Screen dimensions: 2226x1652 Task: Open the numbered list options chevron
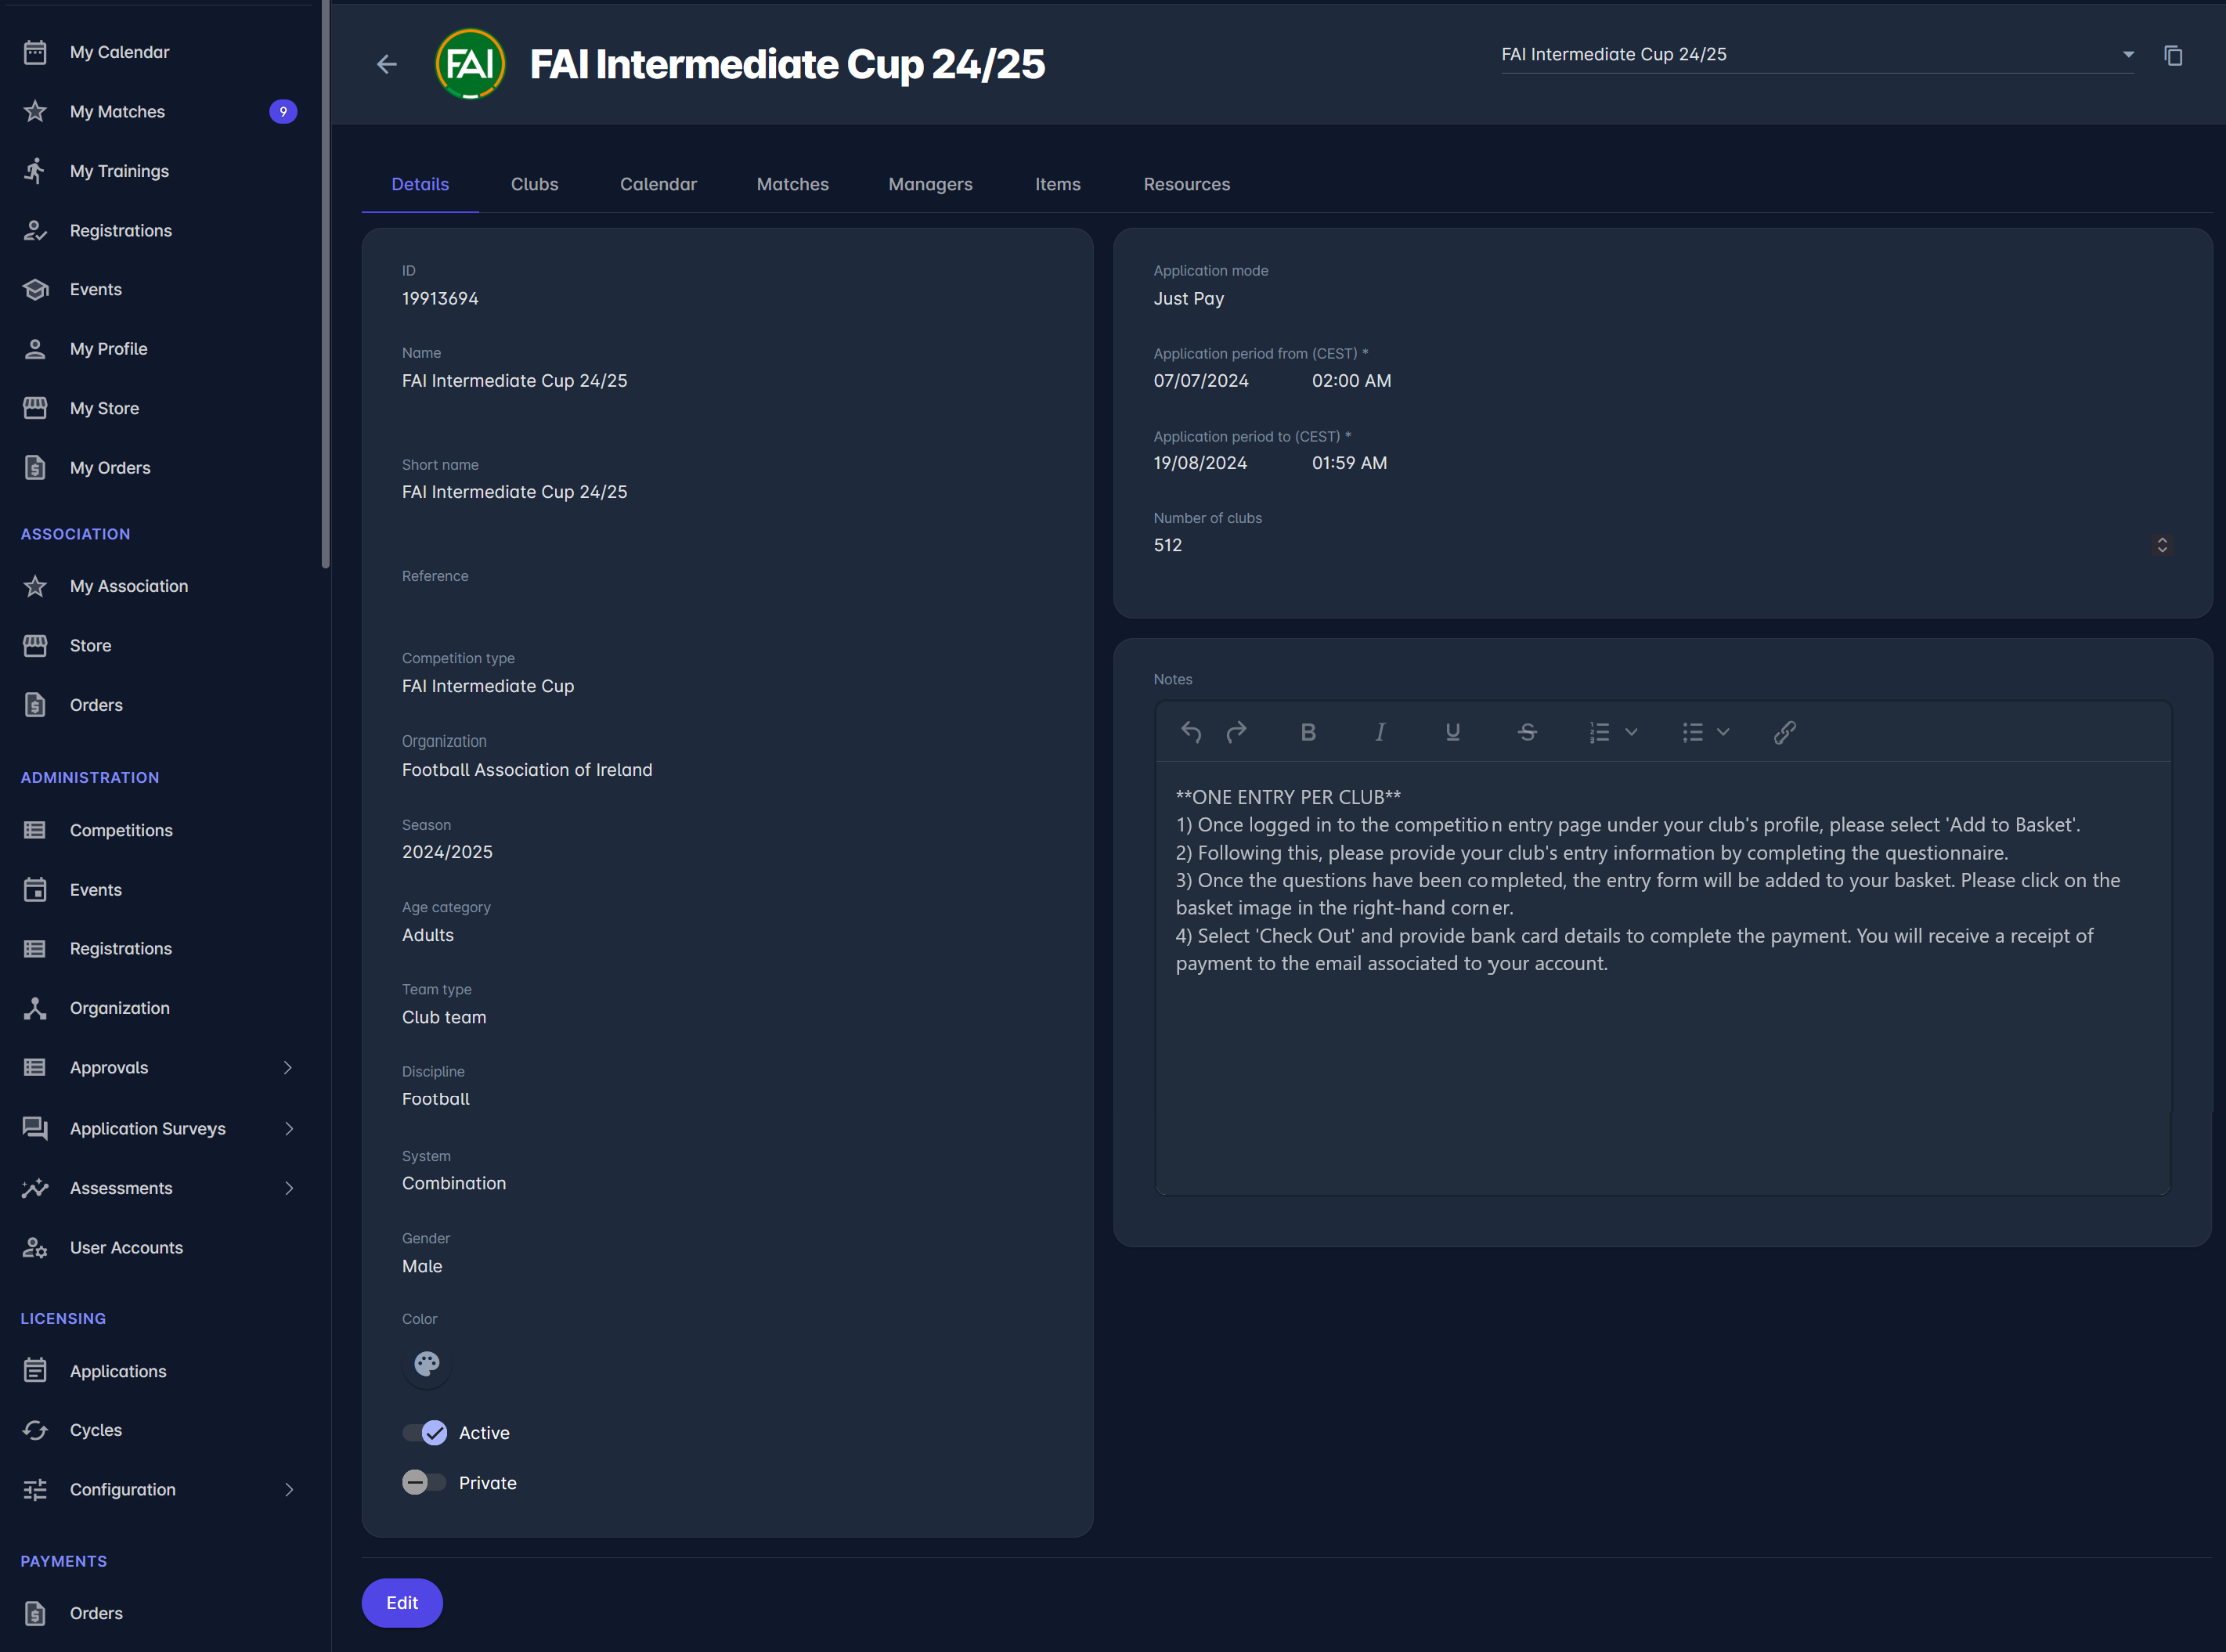point(1631,732)
